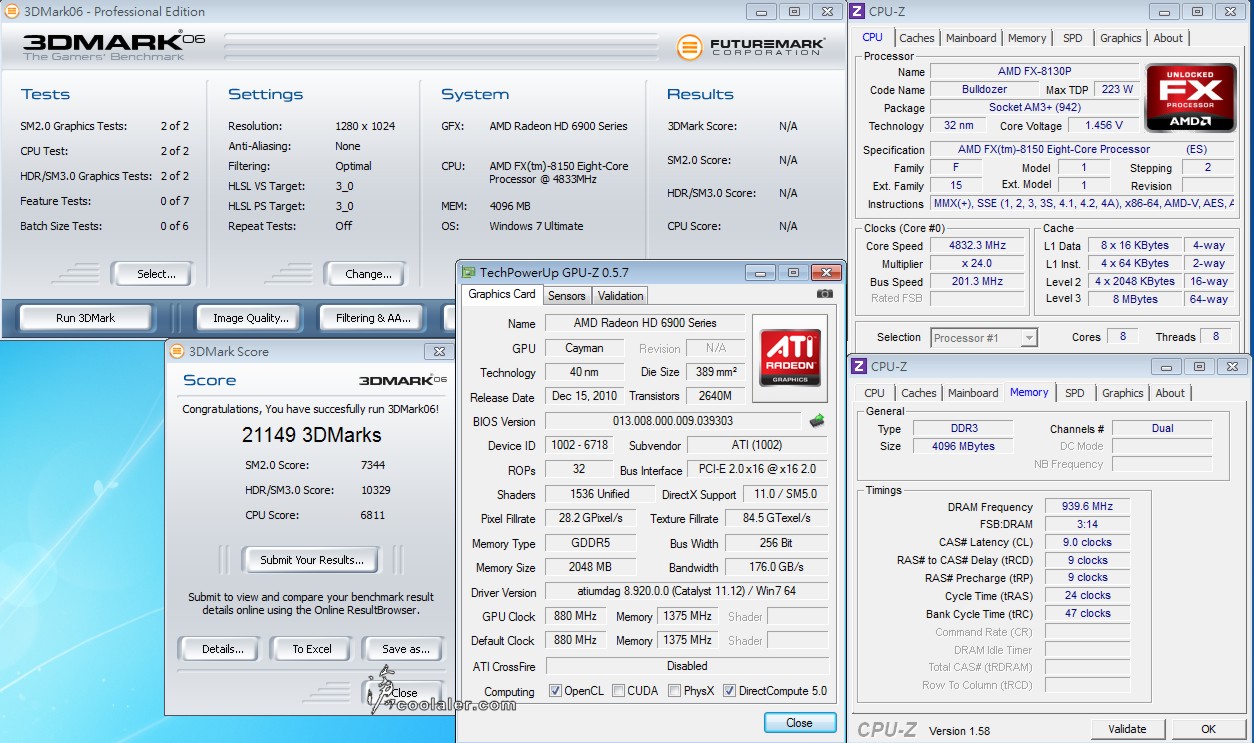
Task: Toggle the CUDA checkbox
Action: (x=618, y=691)
